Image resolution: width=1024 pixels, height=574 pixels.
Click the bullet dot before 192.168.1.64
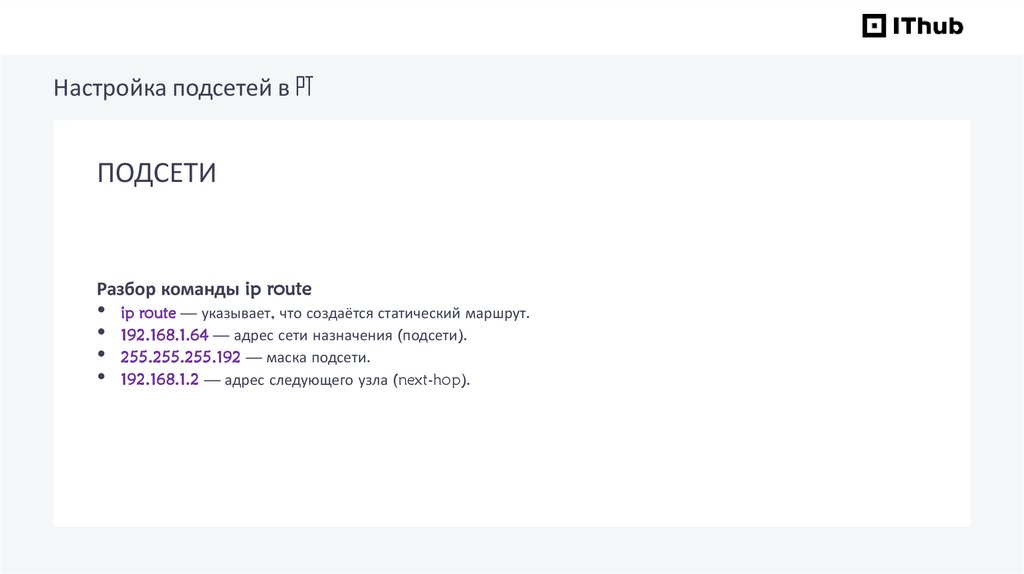coord(101,331)
